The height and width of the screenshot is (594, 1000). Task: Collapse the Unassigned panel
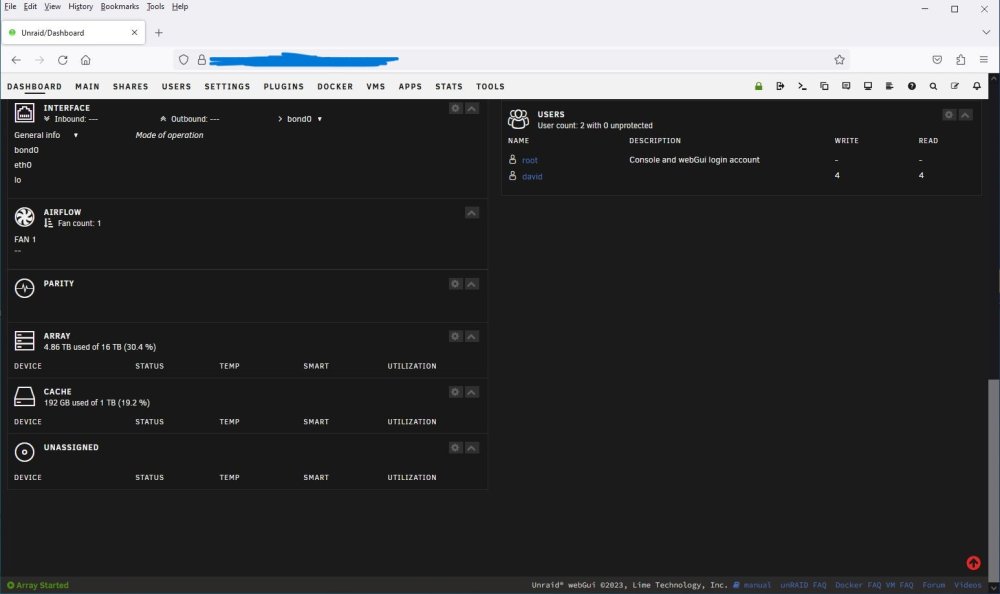tap(472, 448)
